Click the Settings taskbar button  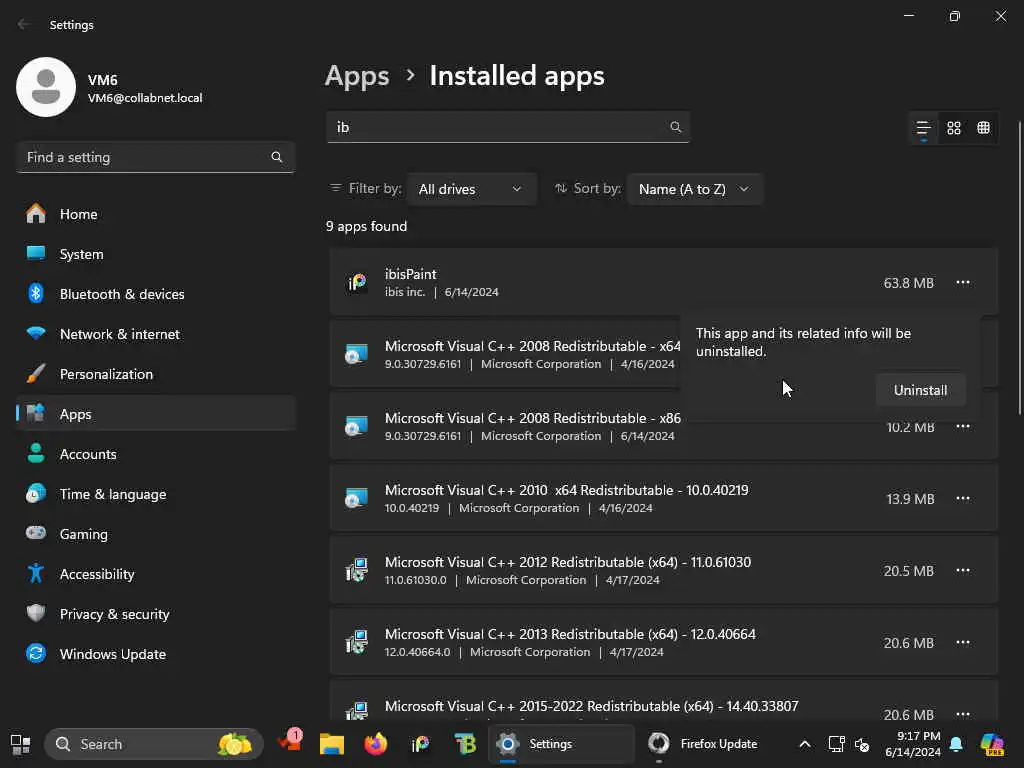pos(562,744)
